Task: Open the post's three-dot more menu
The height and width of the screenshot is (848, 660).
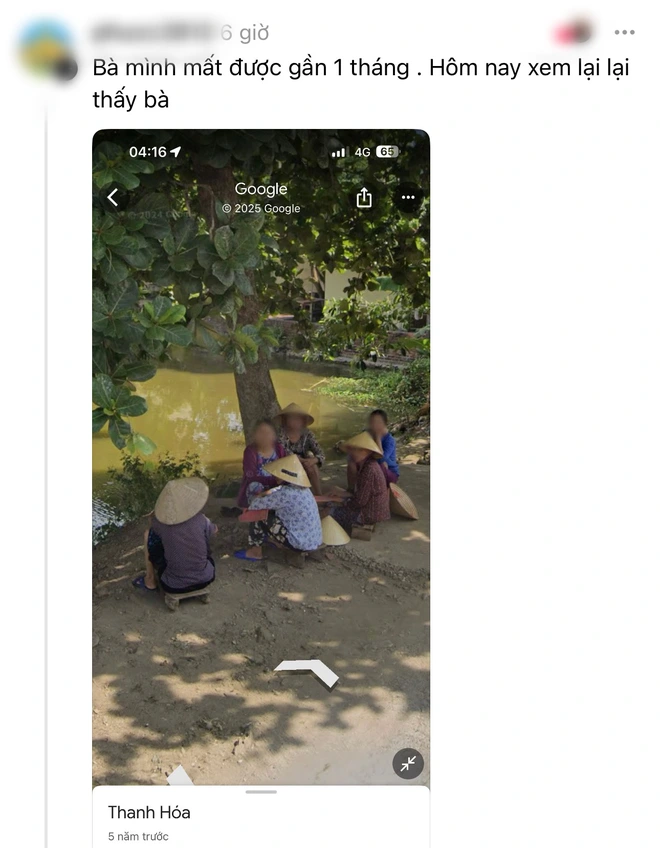Action: [x=624, y=32]
